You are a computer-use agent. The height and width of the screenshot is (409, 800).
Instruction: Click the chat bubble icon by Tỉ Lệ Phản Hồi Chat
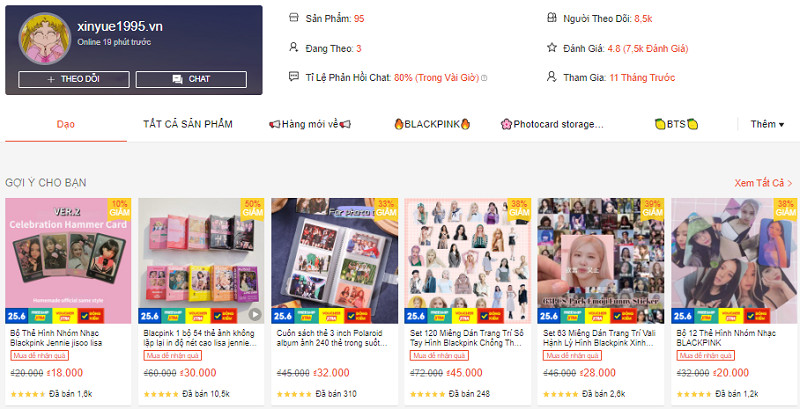(x=293, y=76)
